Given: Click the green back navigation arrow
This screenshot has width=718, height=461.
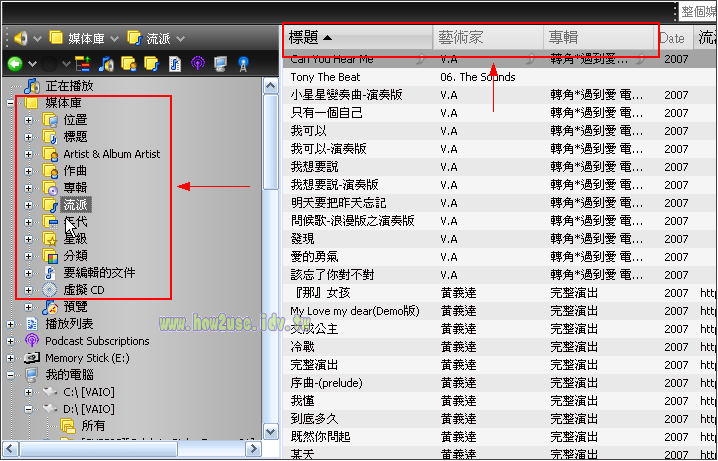Looking at the screenshot, I should [x=15, y=63].
